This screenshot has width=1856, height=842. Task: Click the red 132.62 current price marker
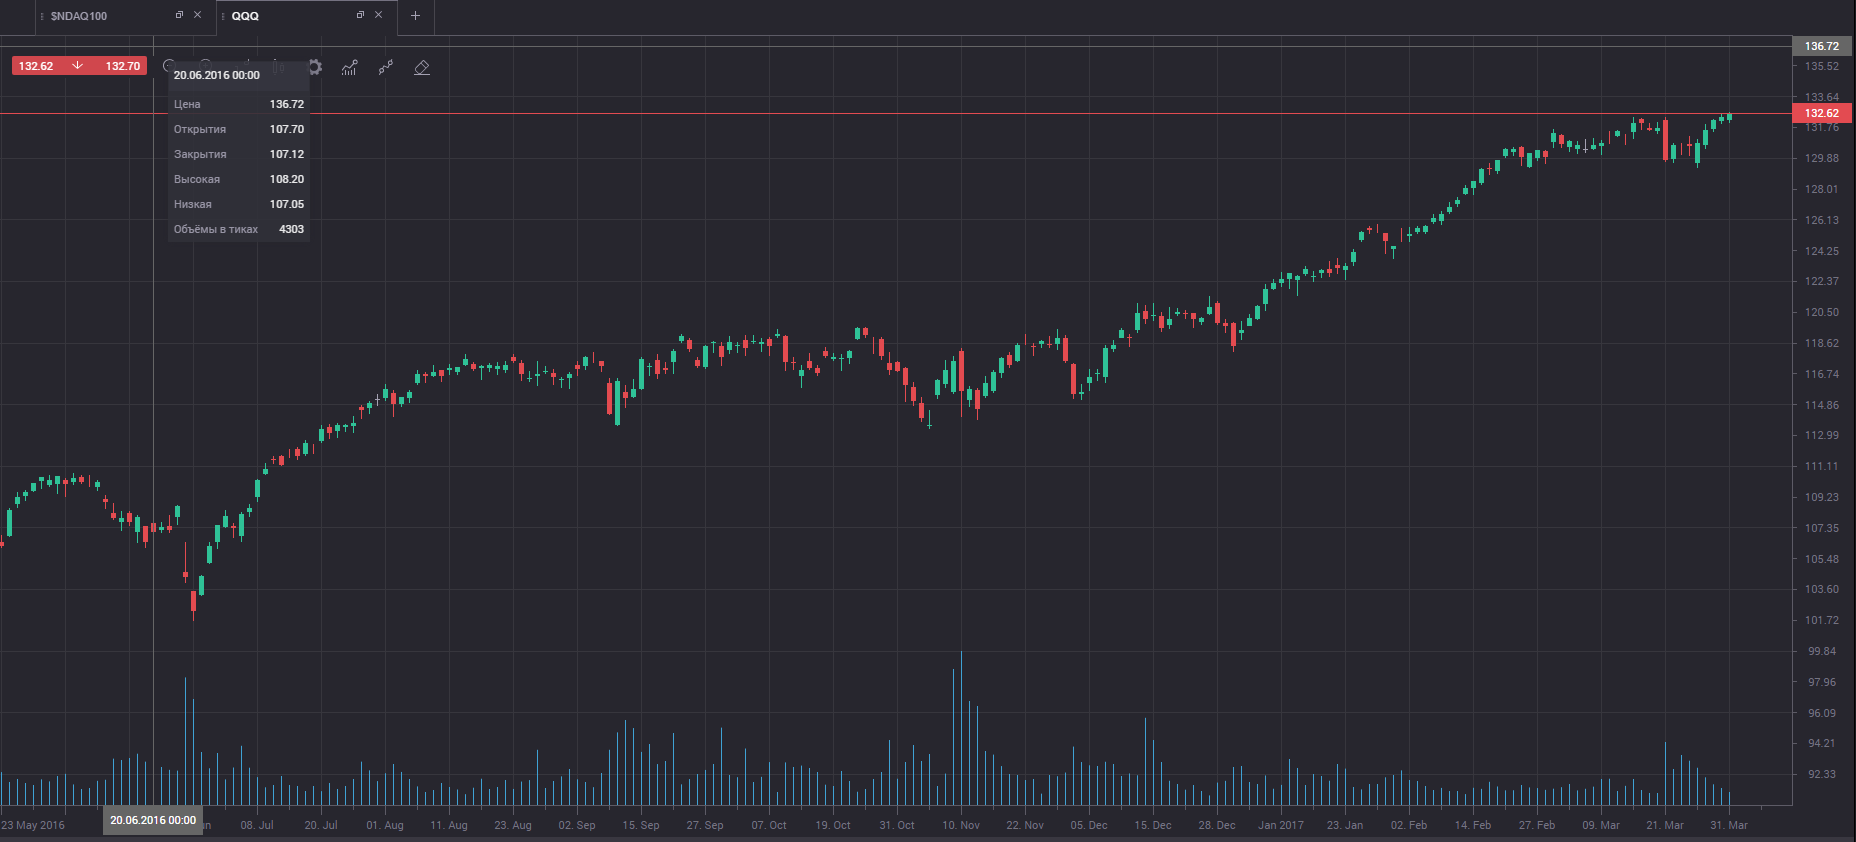(x=1822, y=113)
